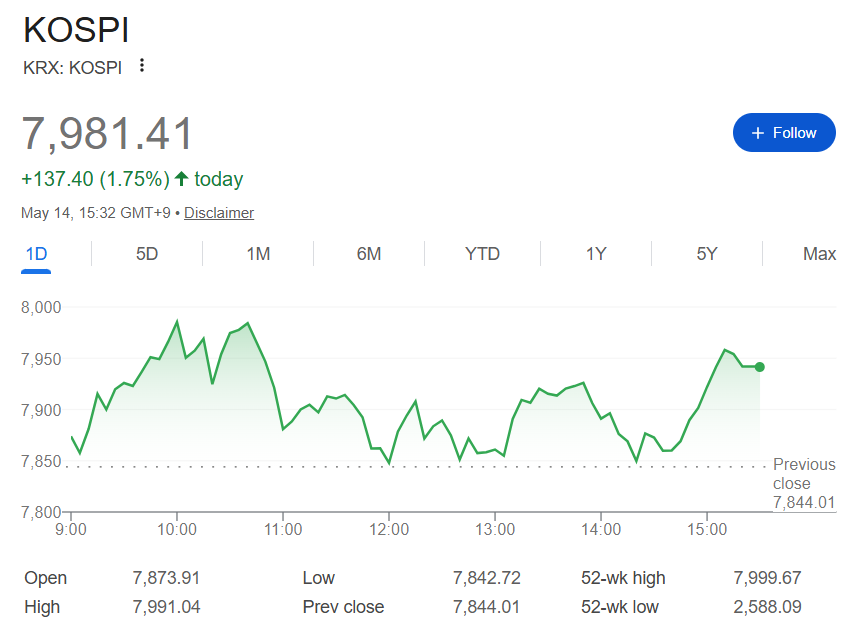Click the Low value 7,842.72
This screenshot has height=628, width=856.
(487, 578)
